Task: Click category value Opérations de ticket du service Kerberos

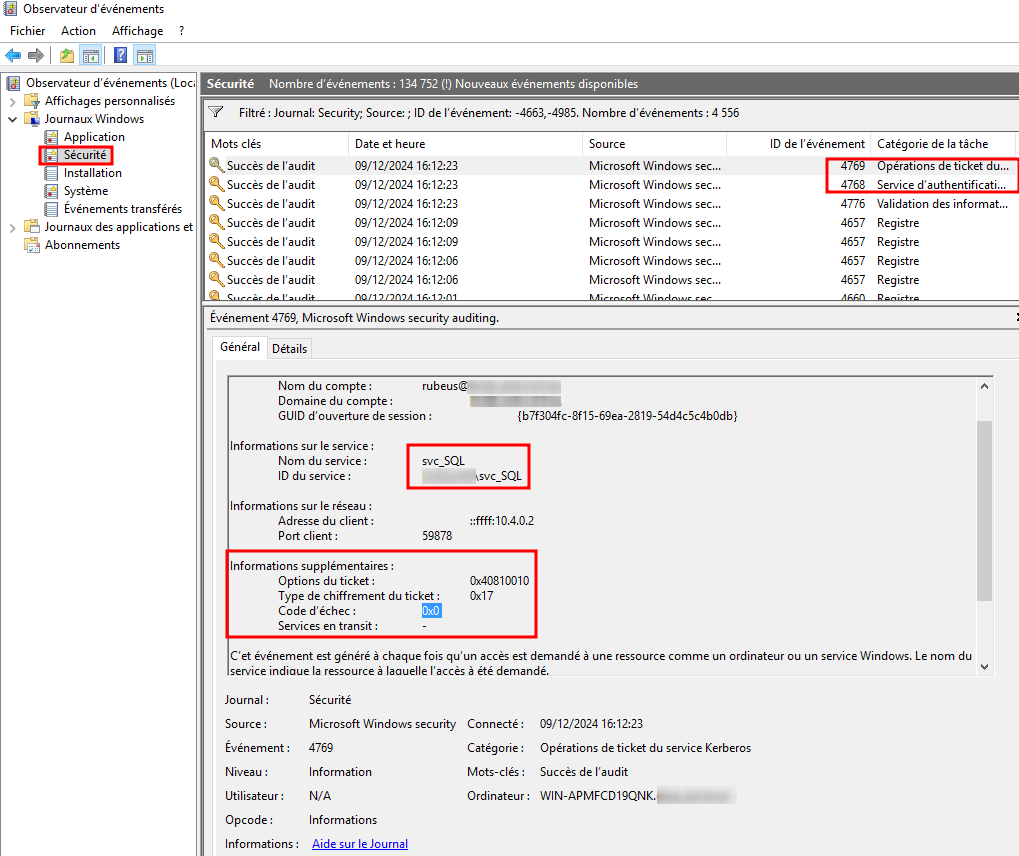Action: 645,748
